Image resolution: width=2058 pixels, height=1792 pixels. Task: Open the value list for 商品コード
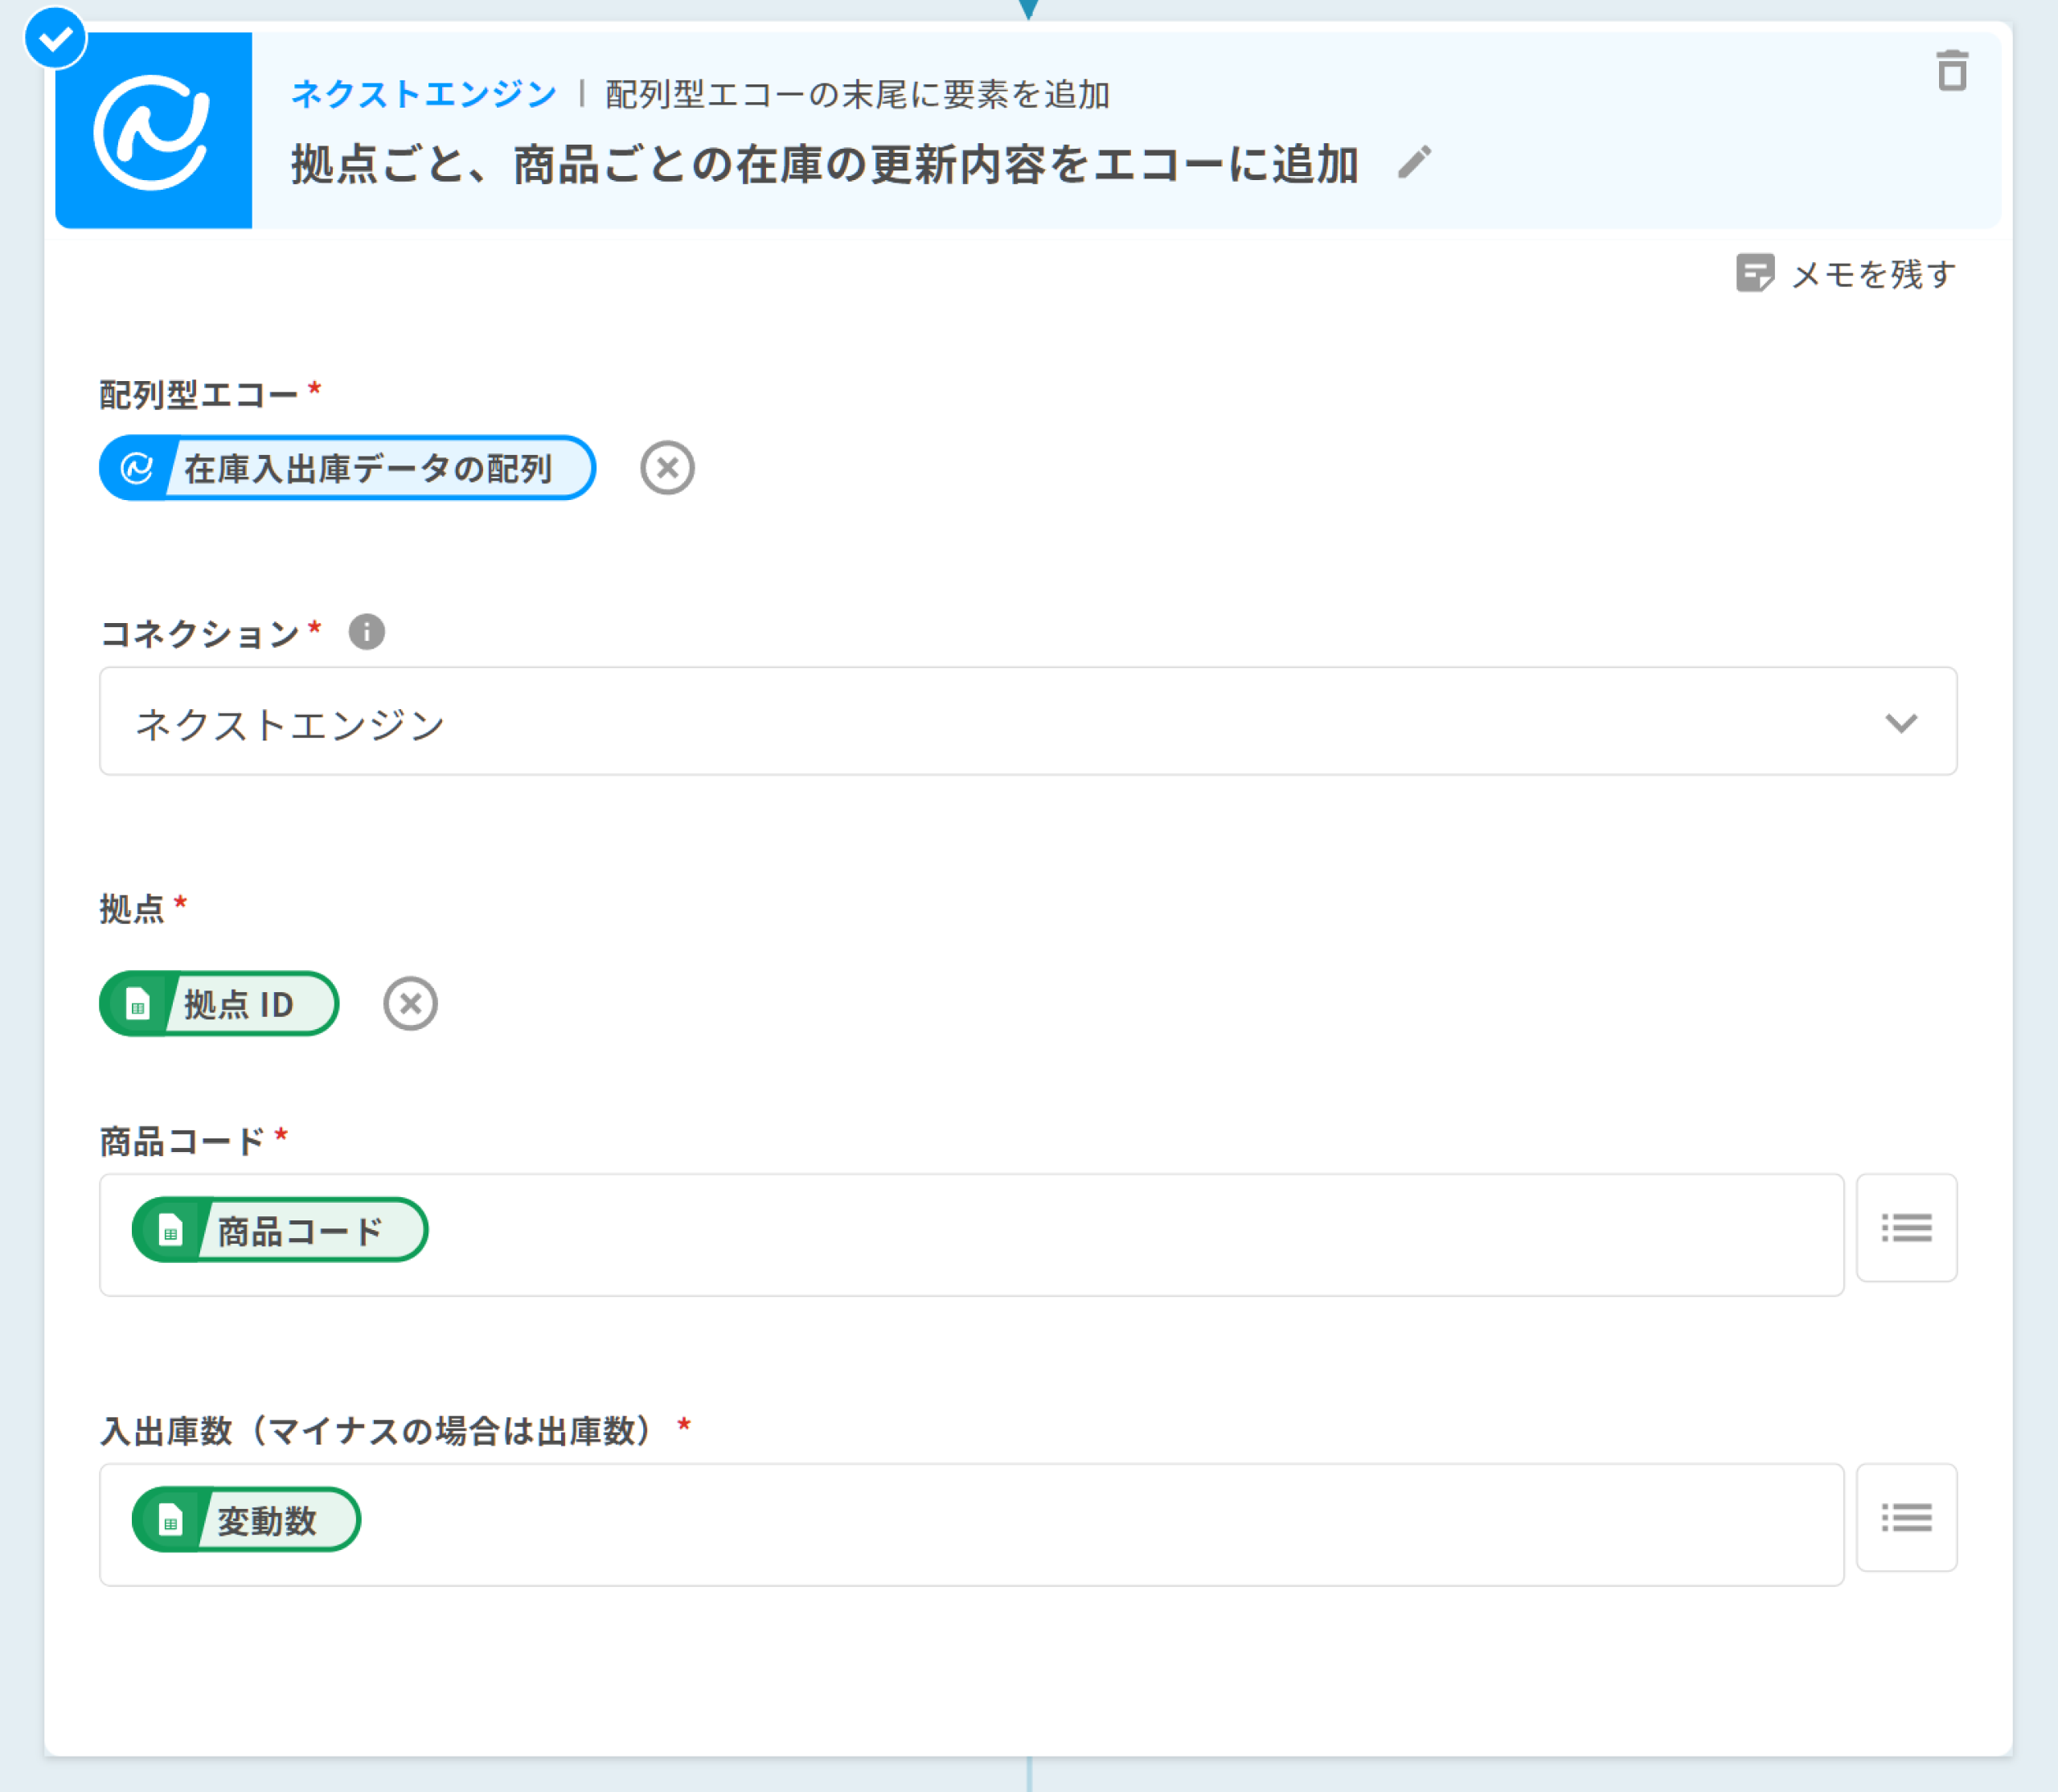click(x=1905, y=1227)
